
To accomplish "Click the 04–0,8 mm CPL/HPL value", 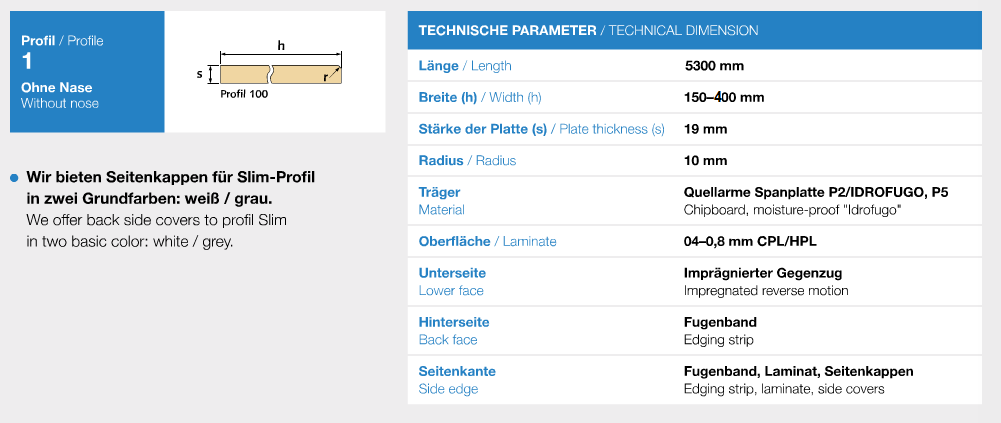I will click(x=750, y=242).
